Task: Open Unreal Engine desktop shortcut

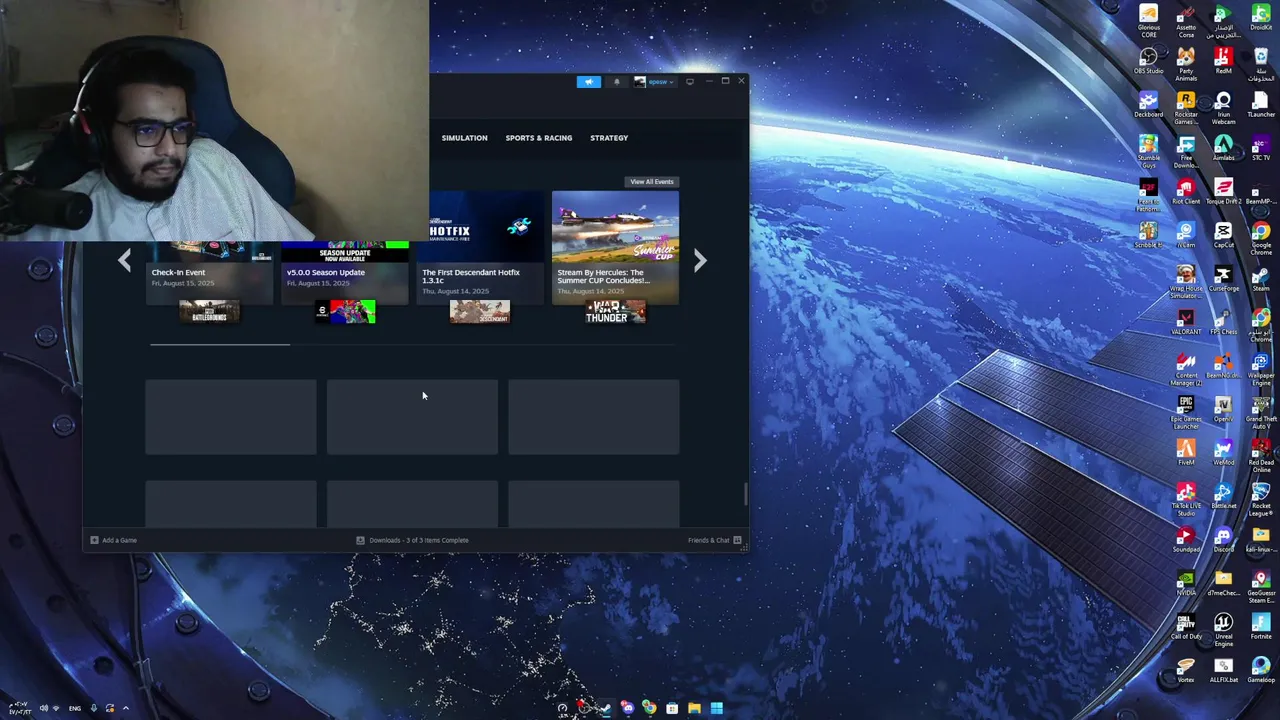Action: 1223,629
